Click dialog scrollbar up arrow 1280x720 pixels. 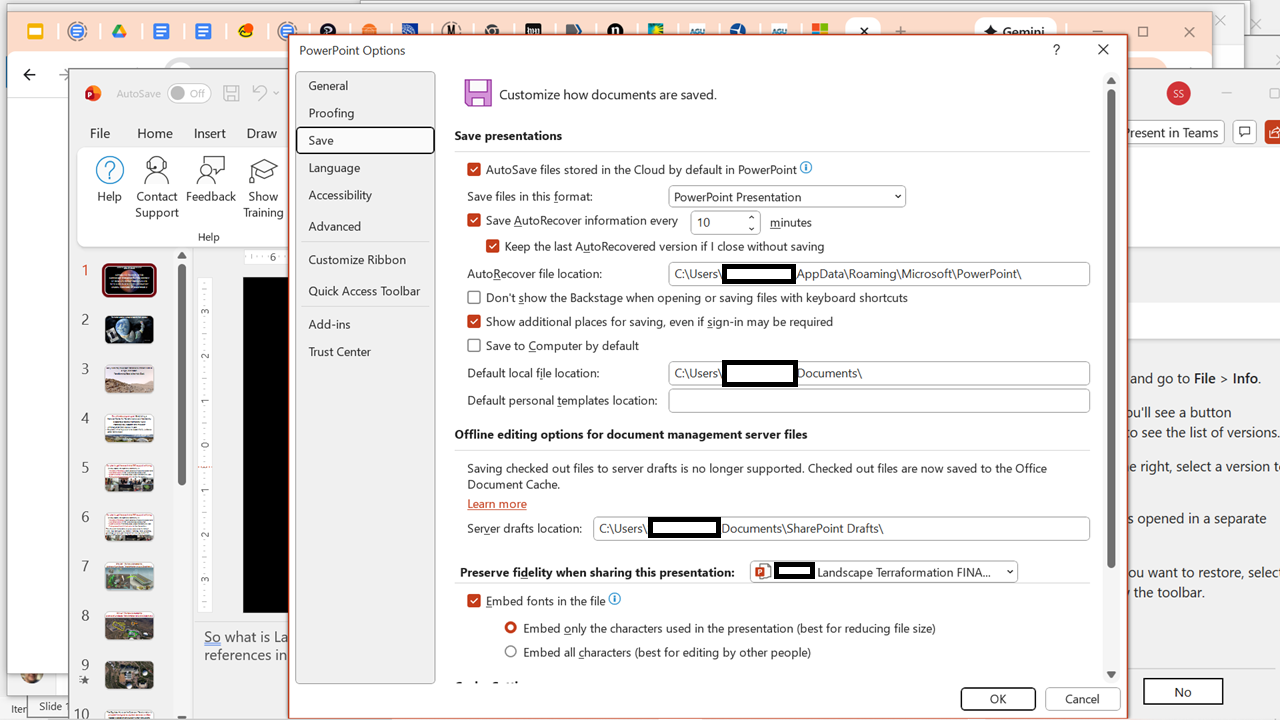point(1111,79)
